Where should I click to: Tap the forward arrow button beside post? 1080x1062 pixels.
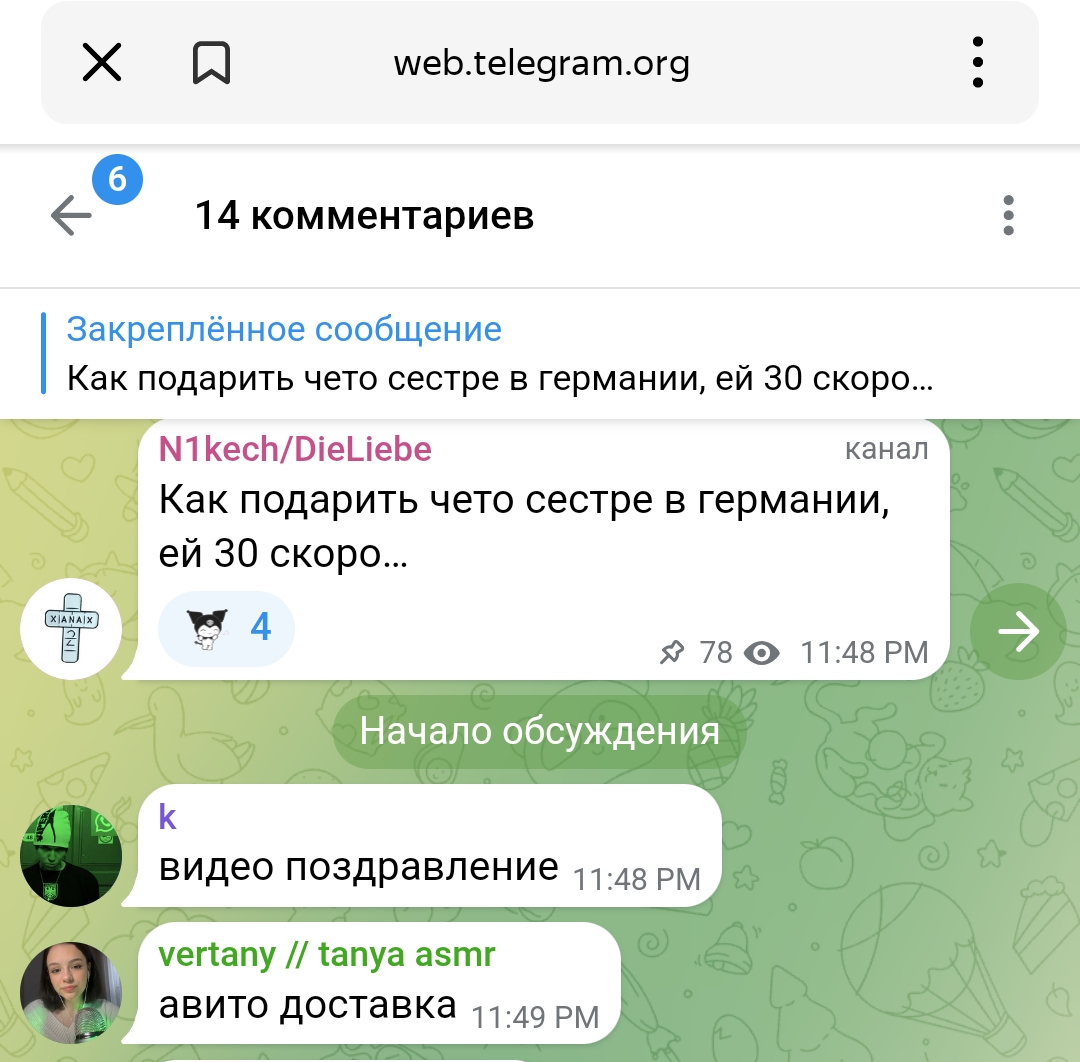1018,631
